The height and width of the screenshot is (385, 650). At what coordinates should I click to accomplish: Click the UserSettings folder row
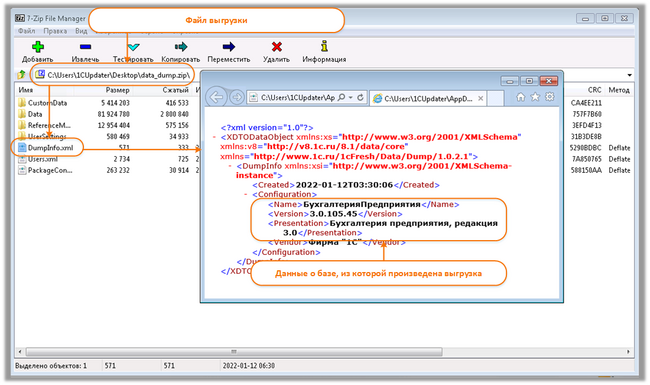pyautogui.click(x=47, y=136)
